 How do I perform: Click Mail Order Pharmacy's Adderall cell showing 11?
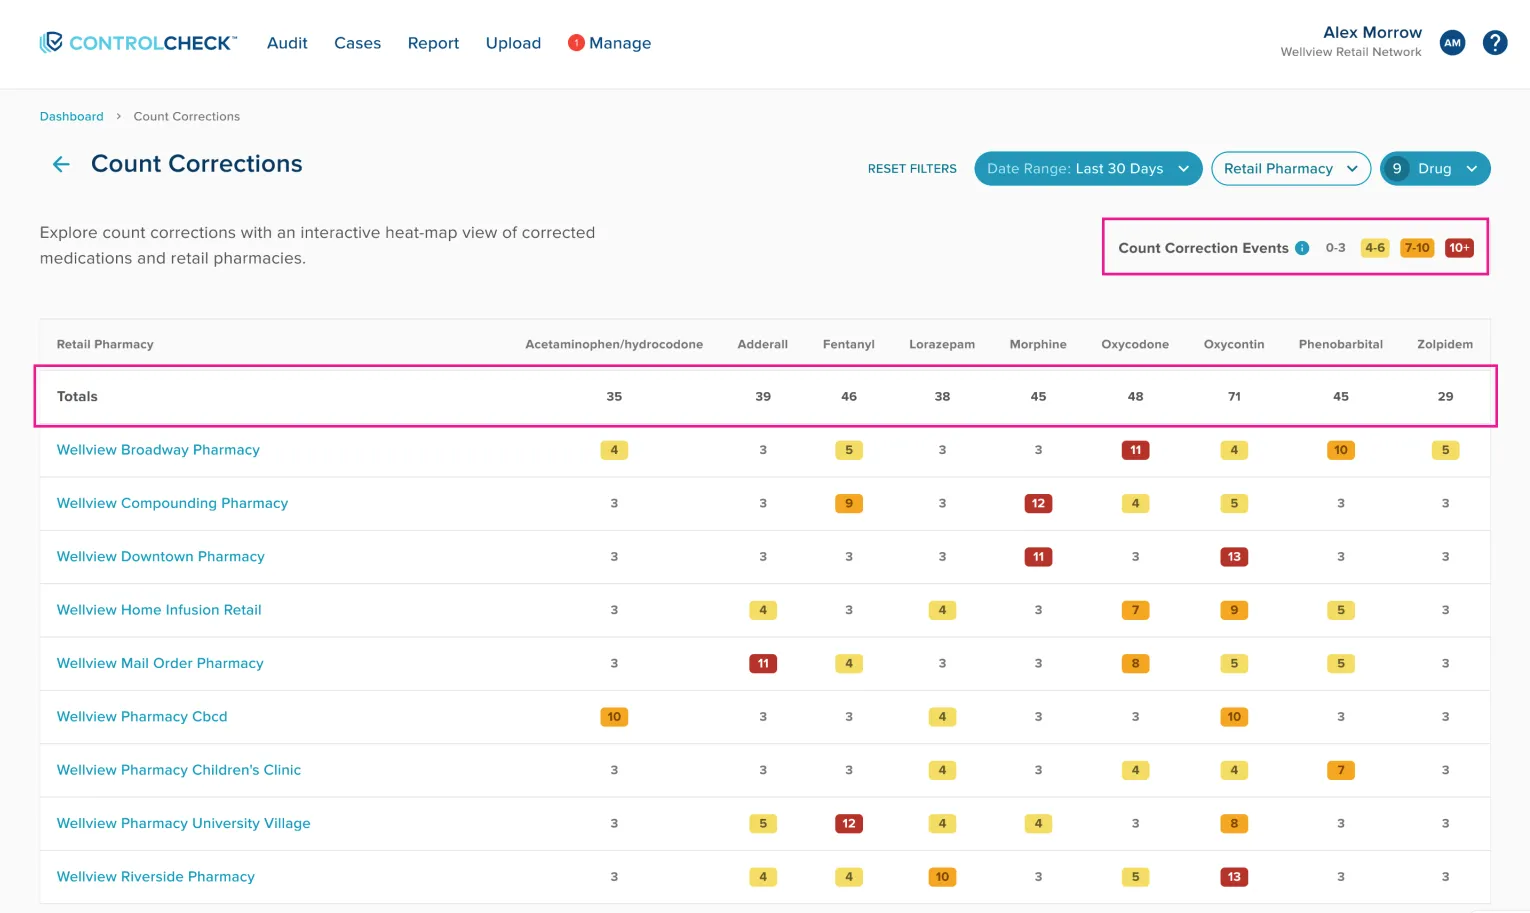pyautogui.click(x=763, y=663)
